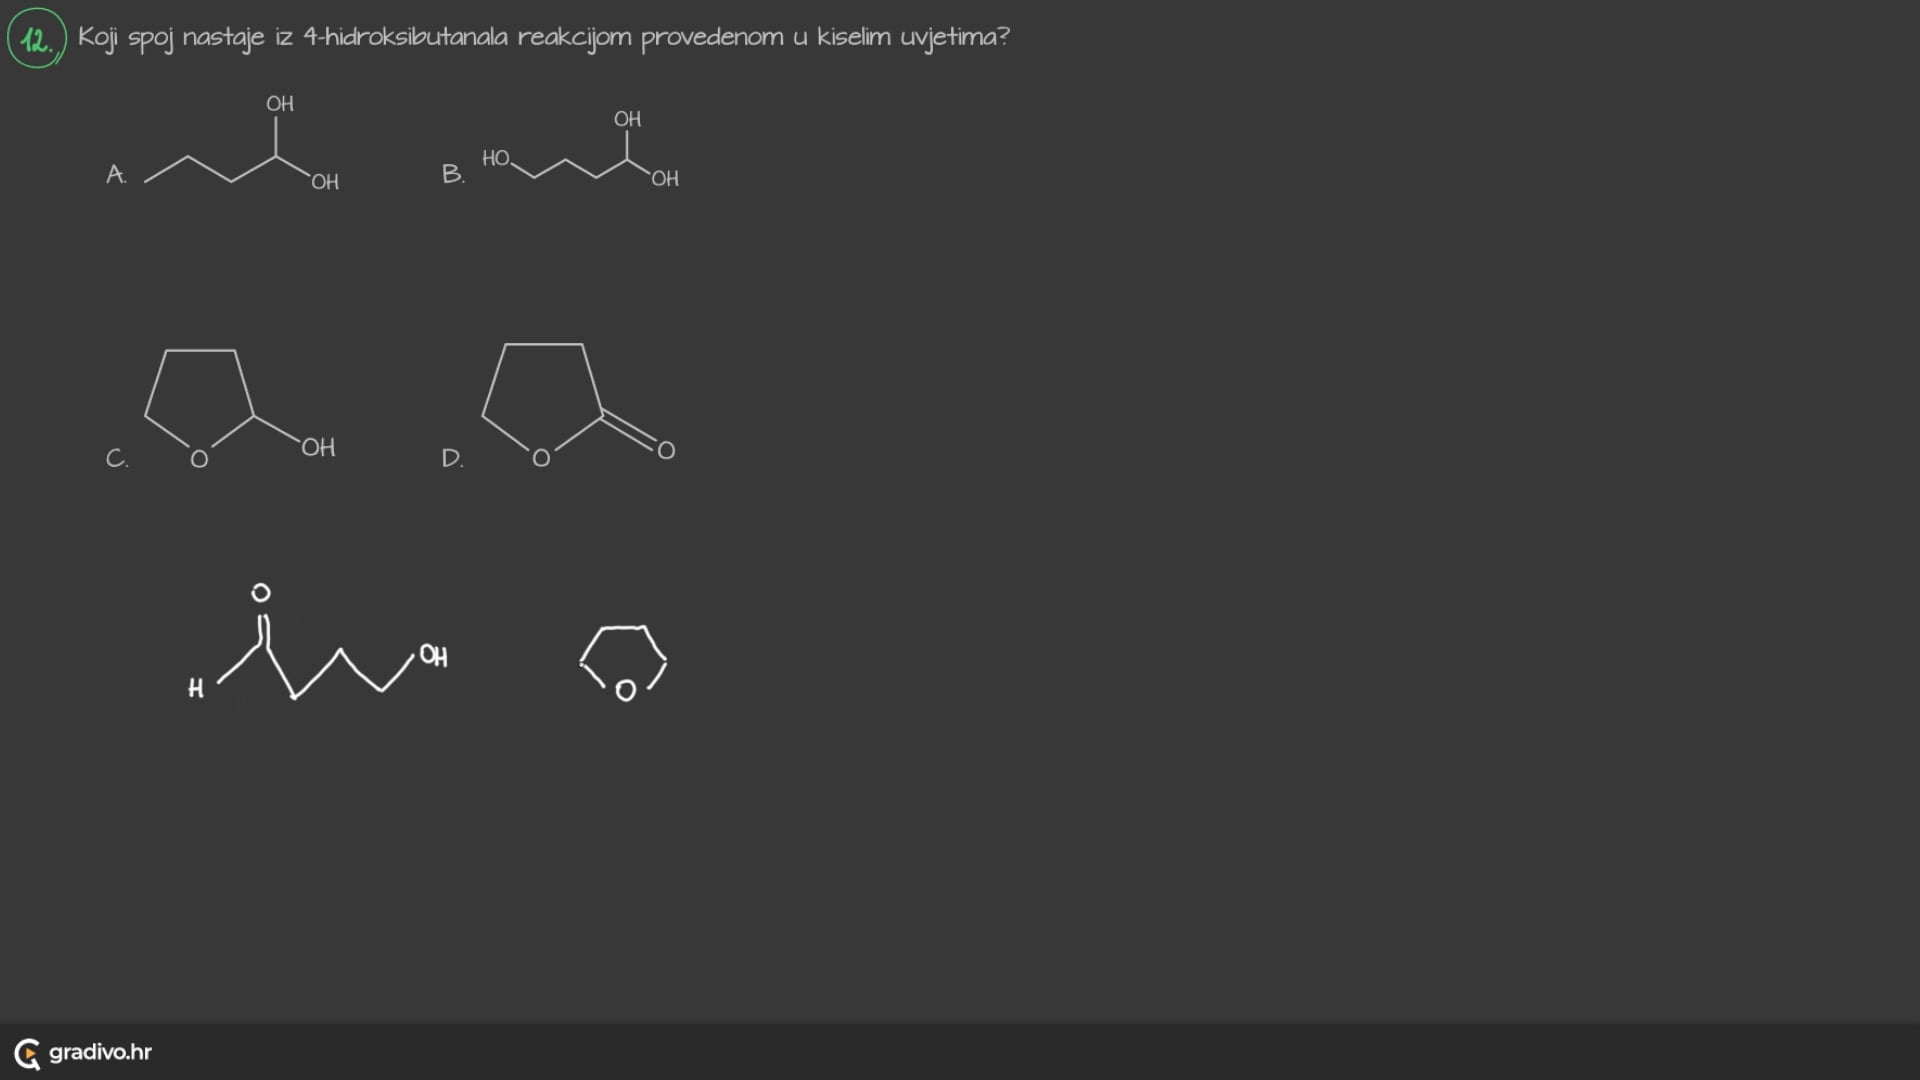Click the aldehyde H in the drawn molecule
This screenshot has width=1920, height=1080.
(x=196, y=688)
